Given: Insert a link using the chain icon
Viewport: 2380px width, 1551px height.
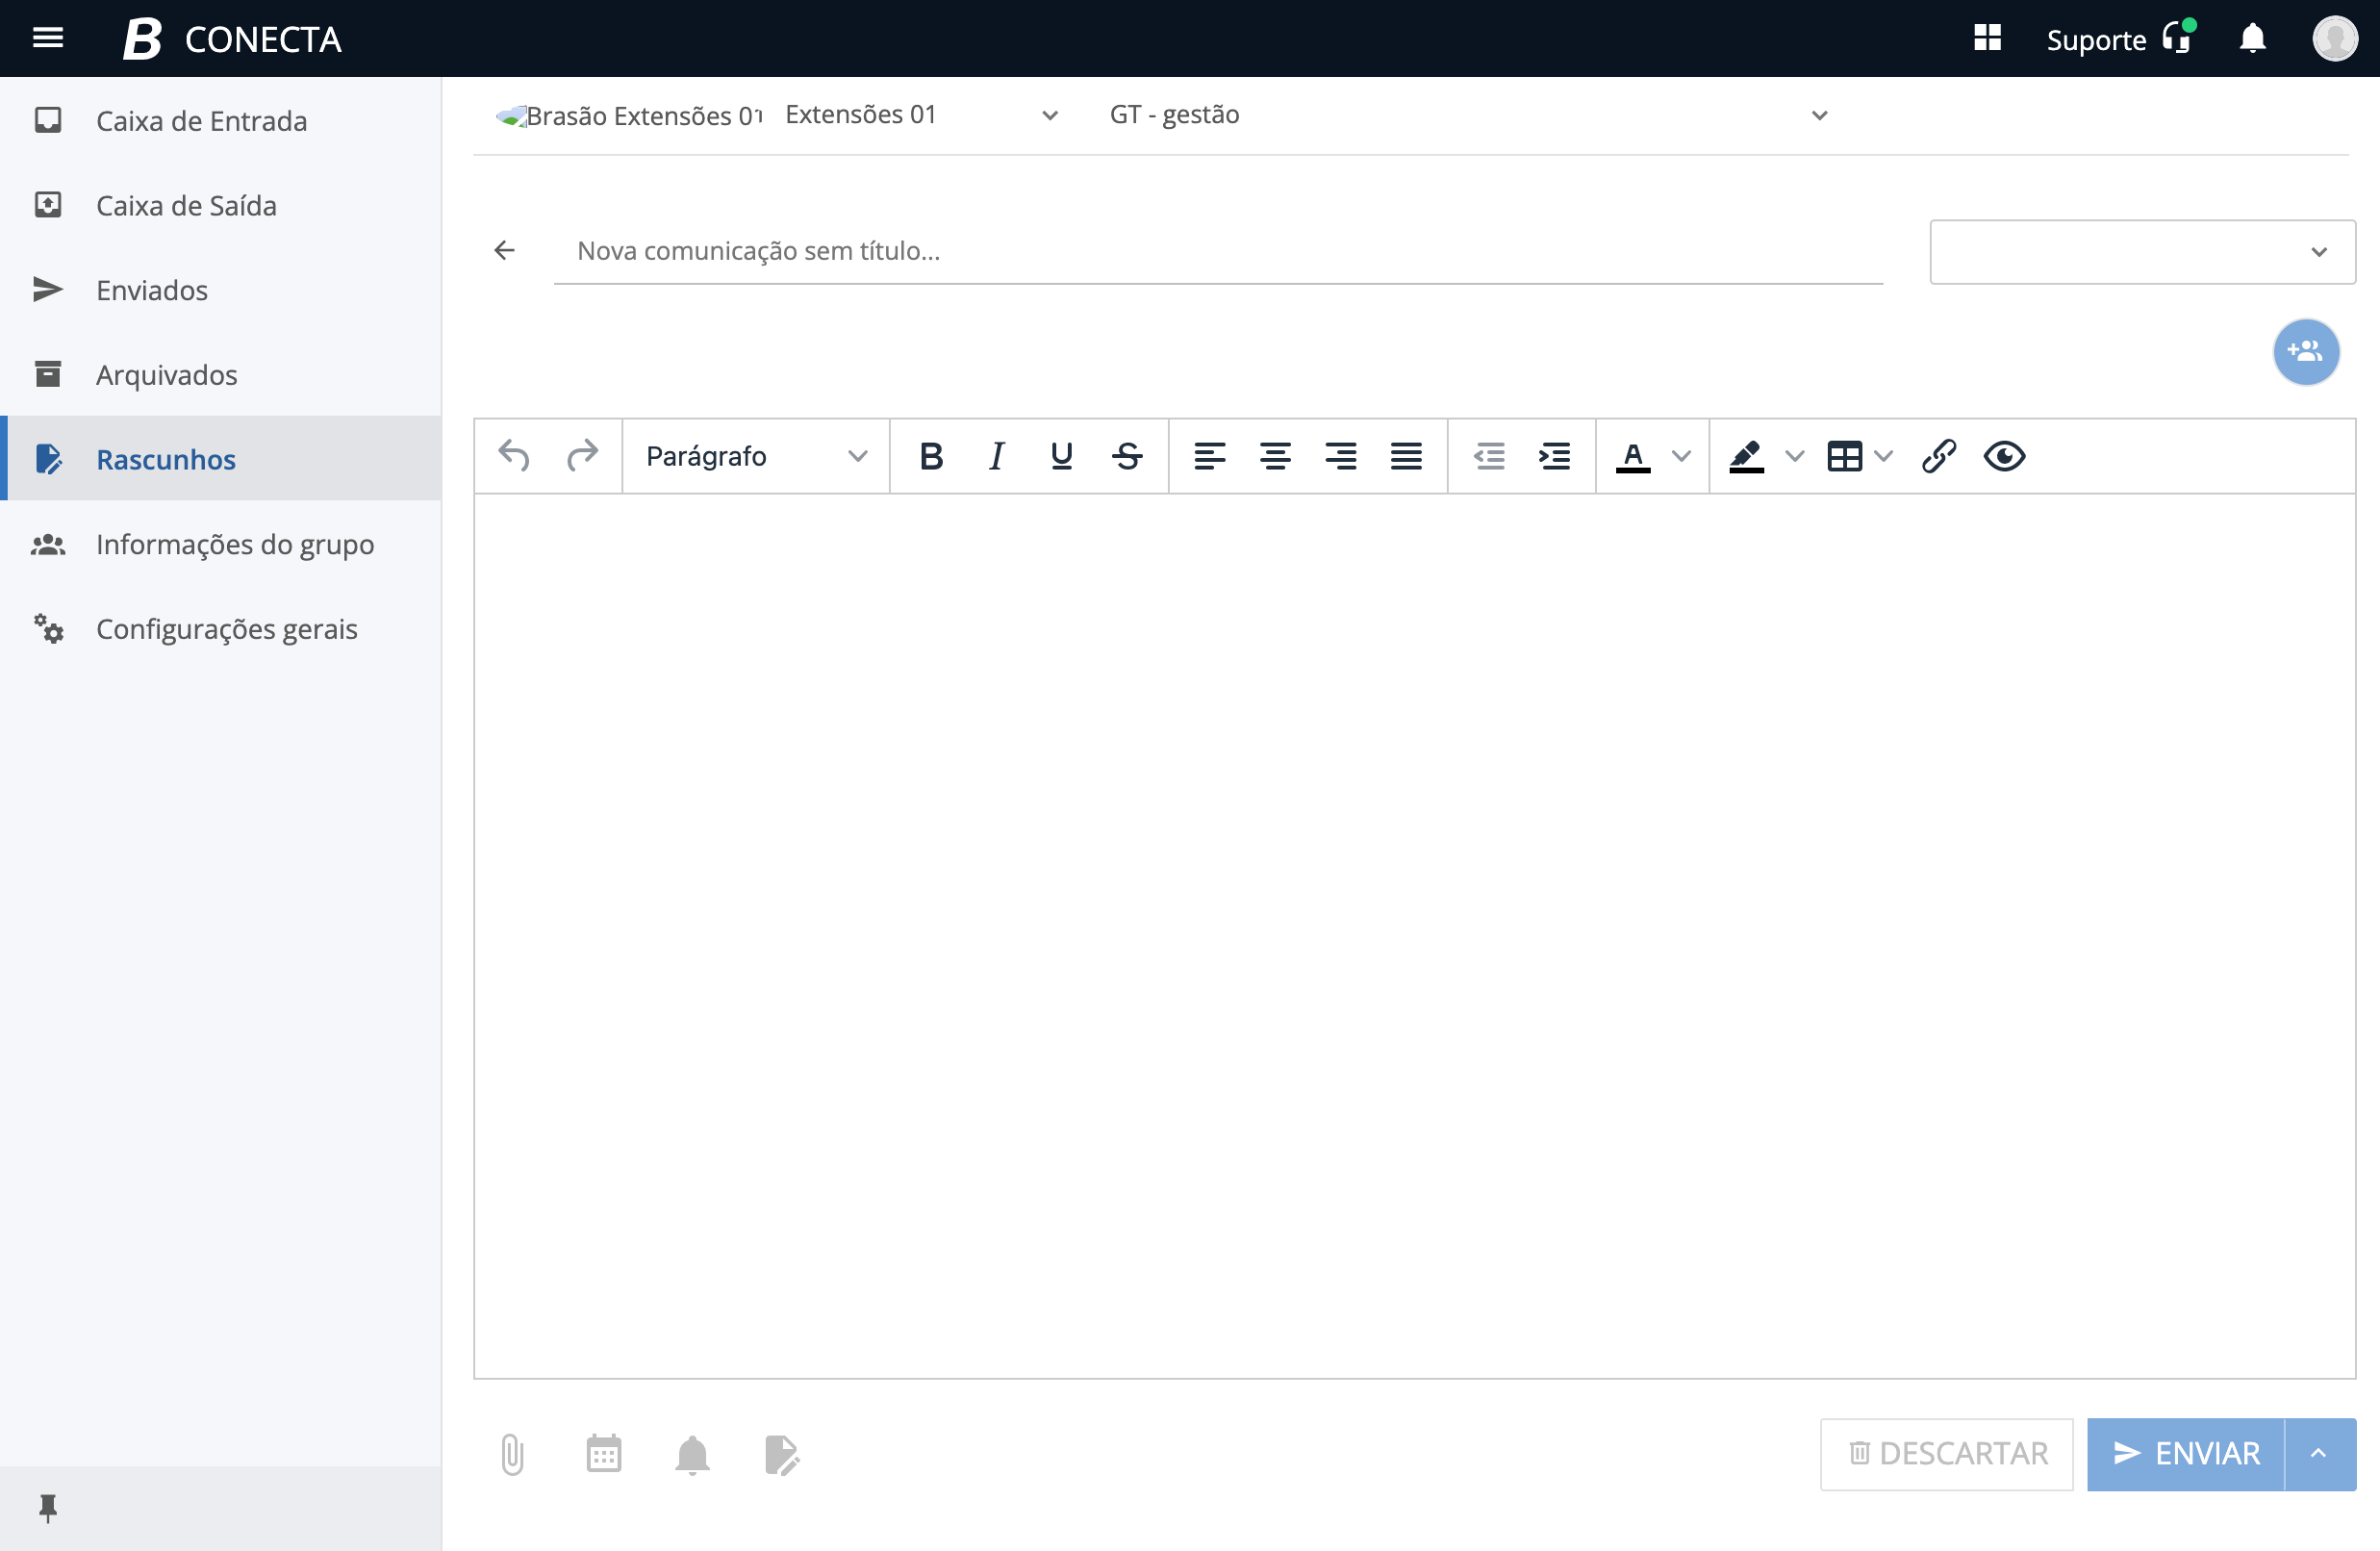Looking at the screenshot, I should pyautogui.click(x=1938, y=456).
